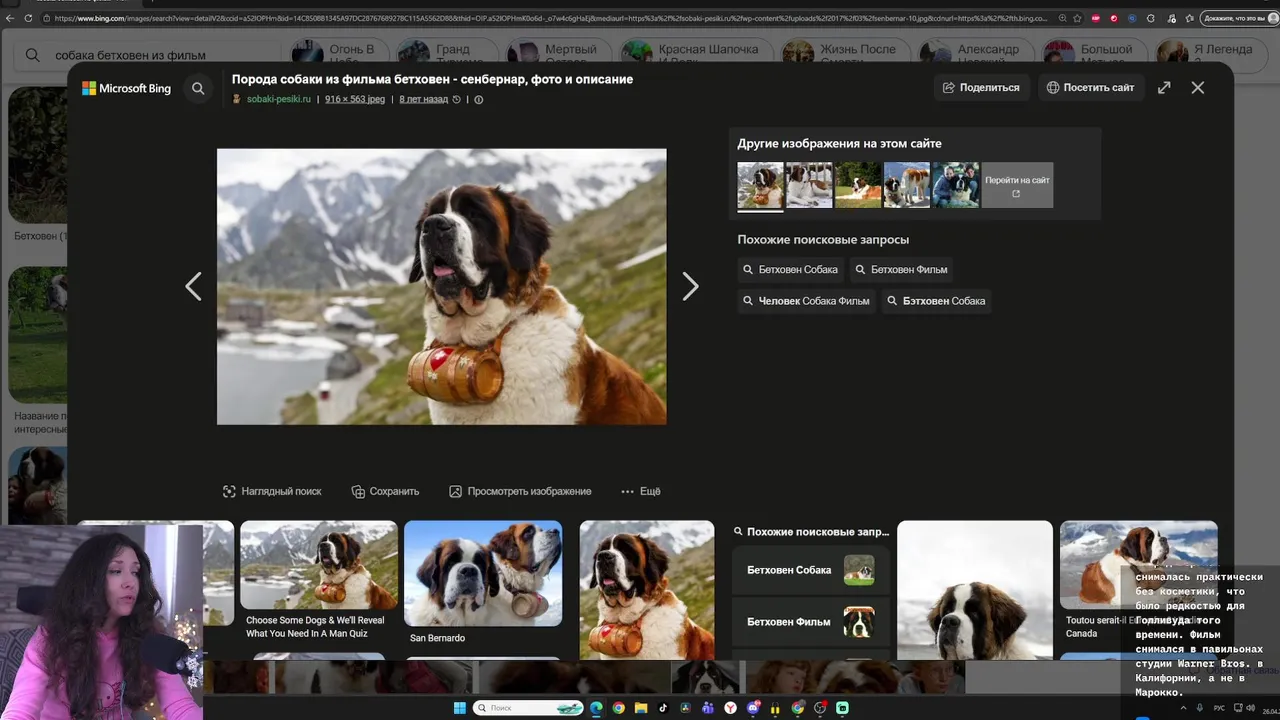Click the main St. Bernard image
Screen dimensions: 1280x720
(441, 286)
